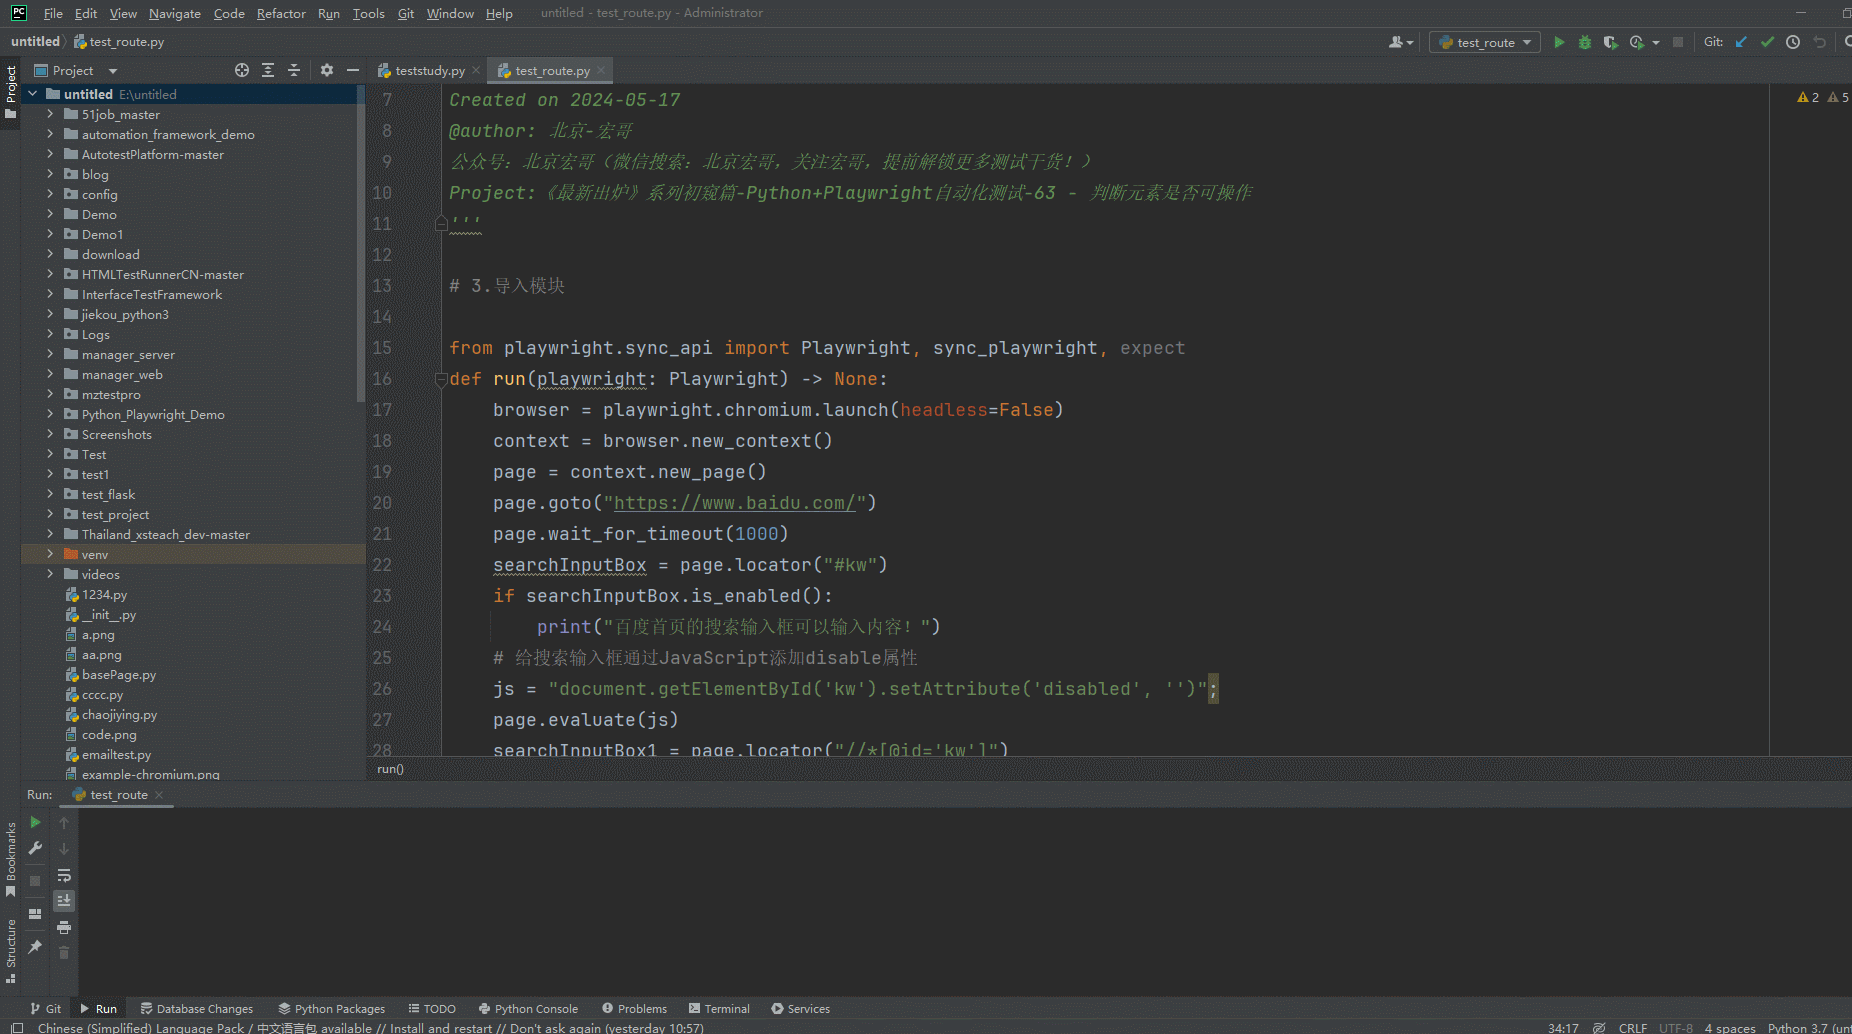Toggle soft-wrap in Run console

click(64, 875)
